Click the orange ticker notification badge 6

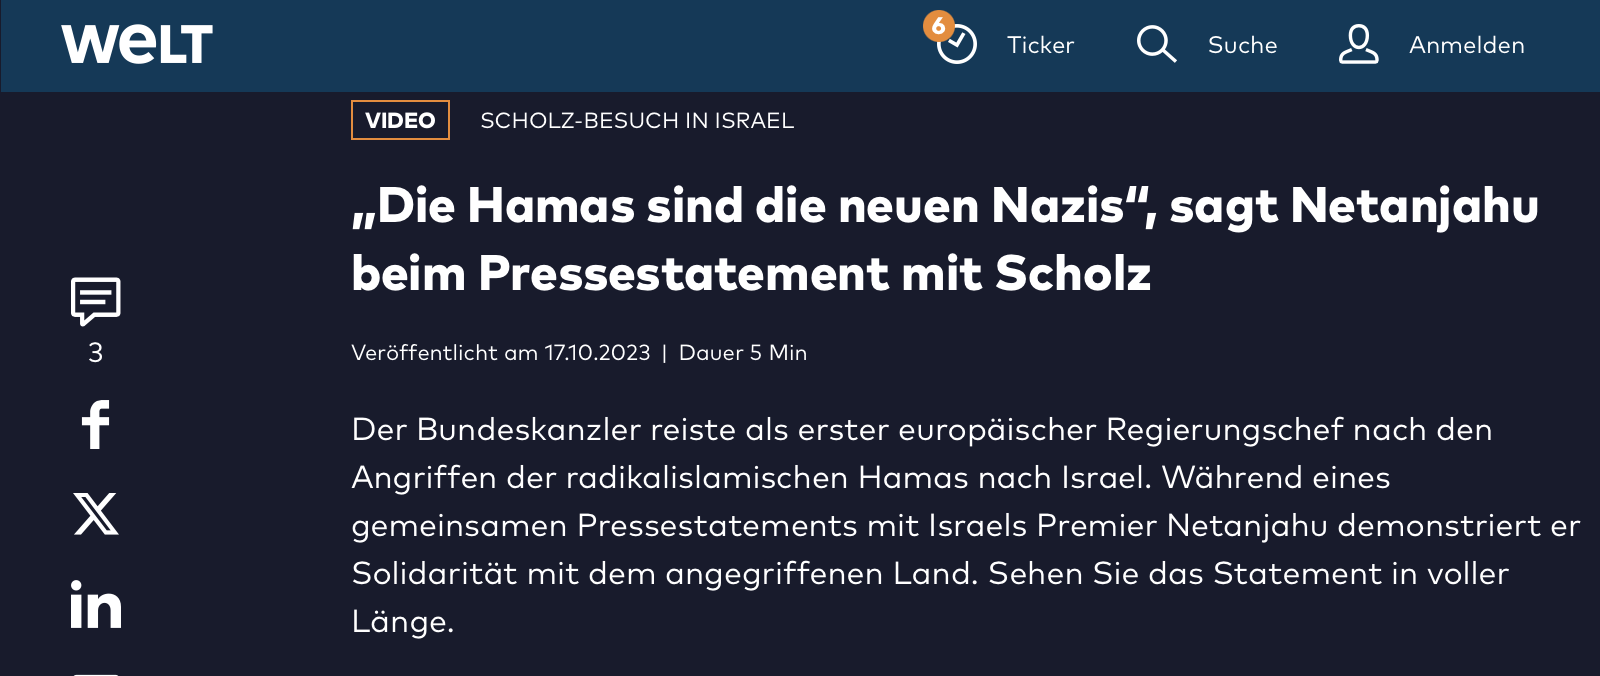[x=938, y=26]
